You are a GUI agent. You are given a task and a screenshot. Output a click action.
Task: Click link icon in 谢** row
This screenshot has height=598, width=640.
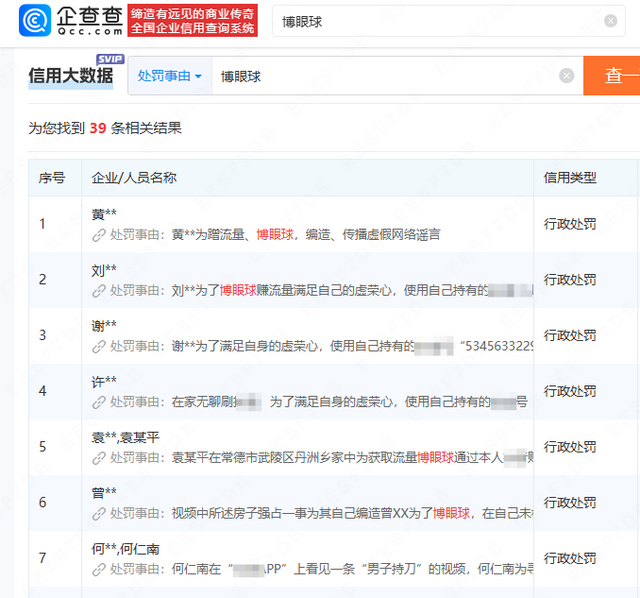[x=99, y=347]
